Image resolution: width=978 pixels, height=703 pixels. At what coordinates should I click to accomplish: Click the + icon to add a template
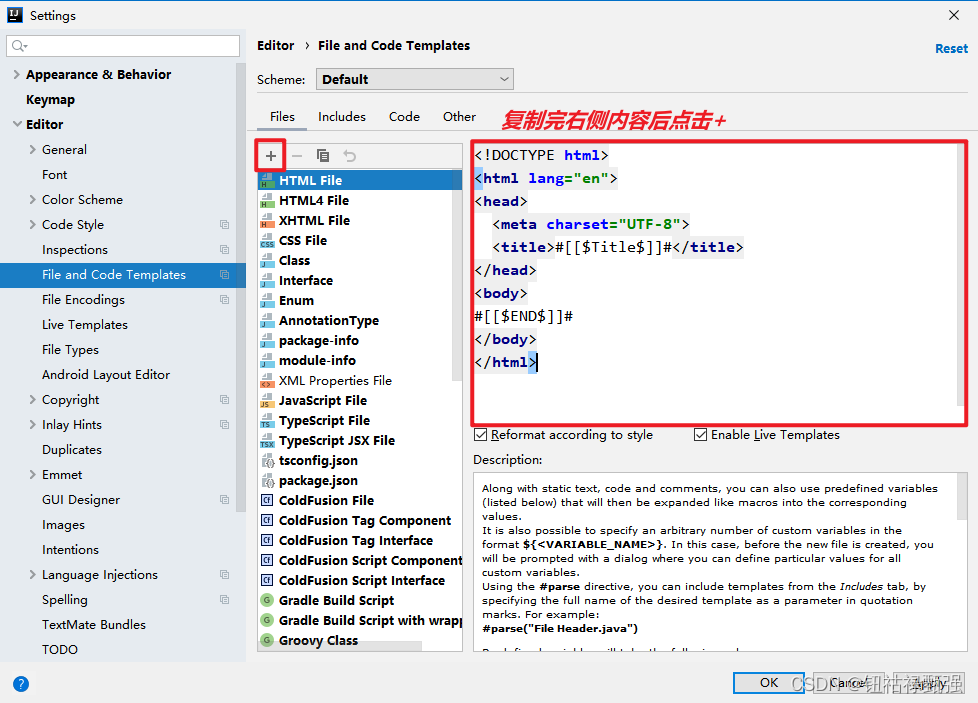270,156
